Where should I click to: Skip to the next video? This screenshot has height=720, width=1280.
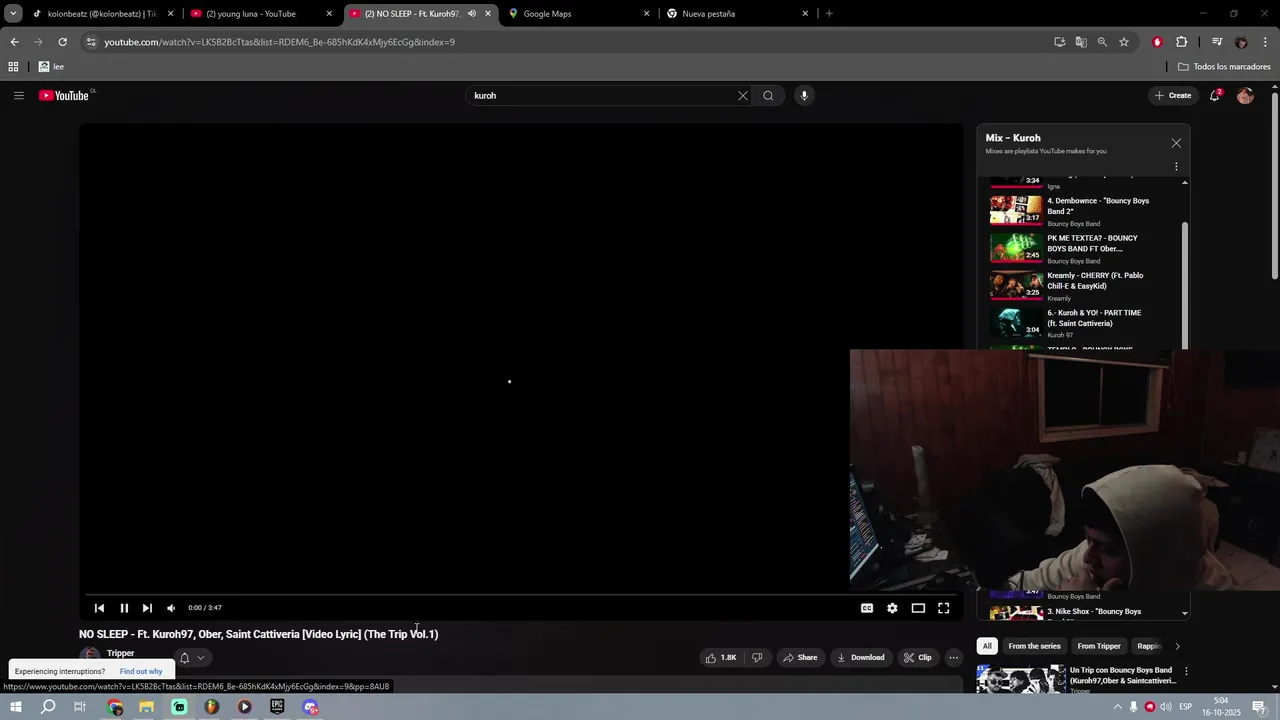(x=147, y=608)
